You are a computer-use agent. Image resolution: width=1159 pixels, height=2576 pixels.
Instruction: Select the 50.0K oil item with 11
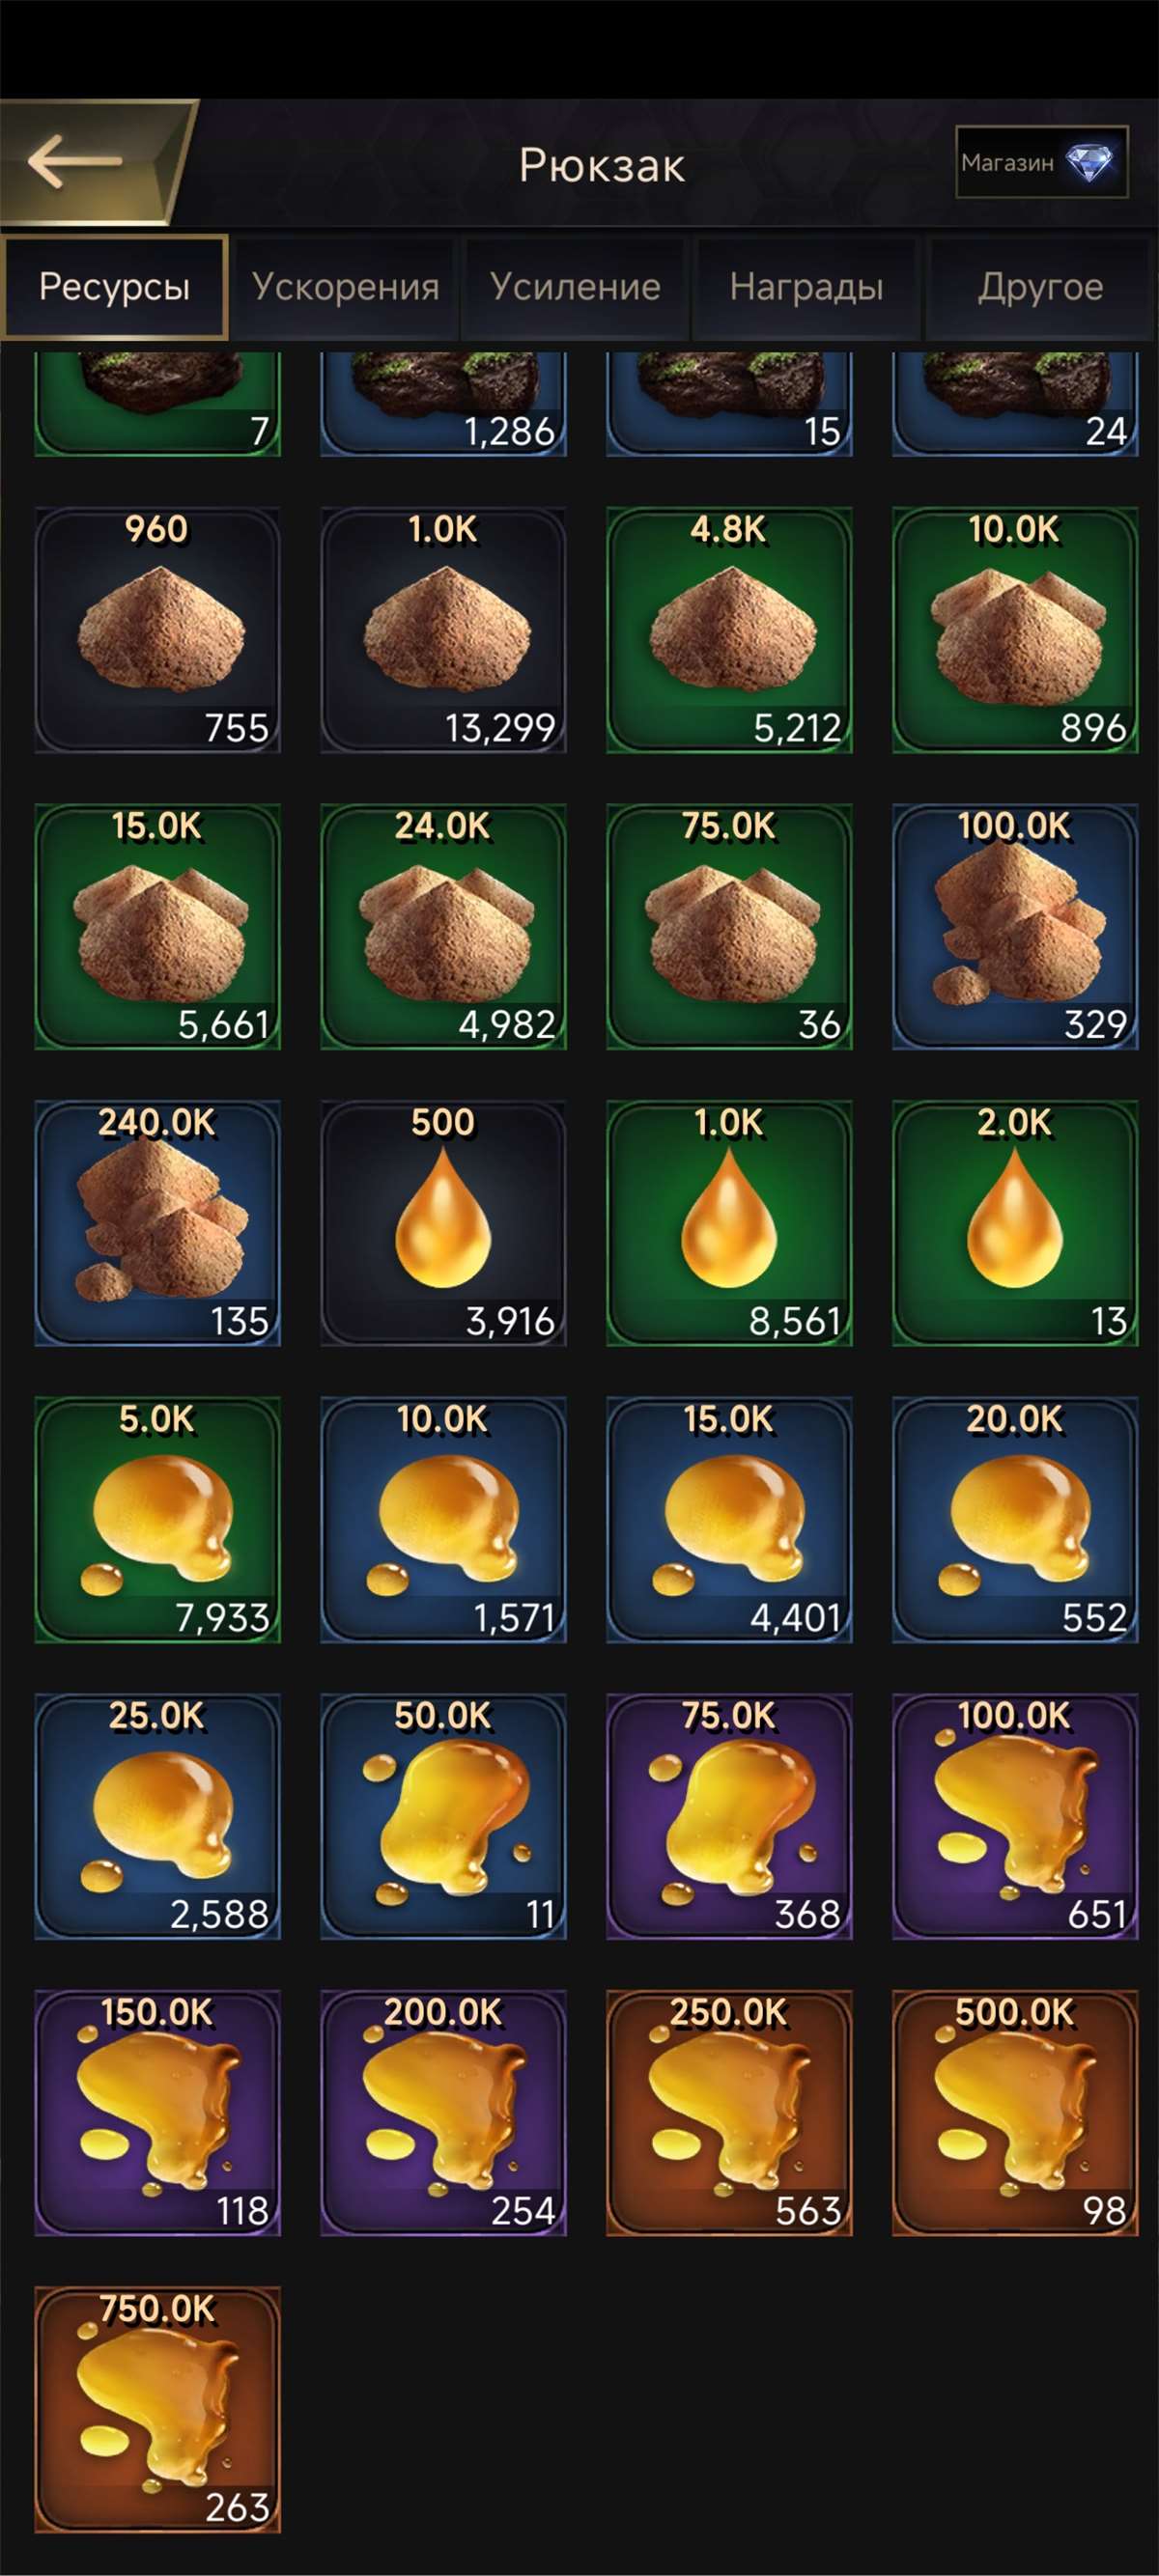[x=443, y=1817]
